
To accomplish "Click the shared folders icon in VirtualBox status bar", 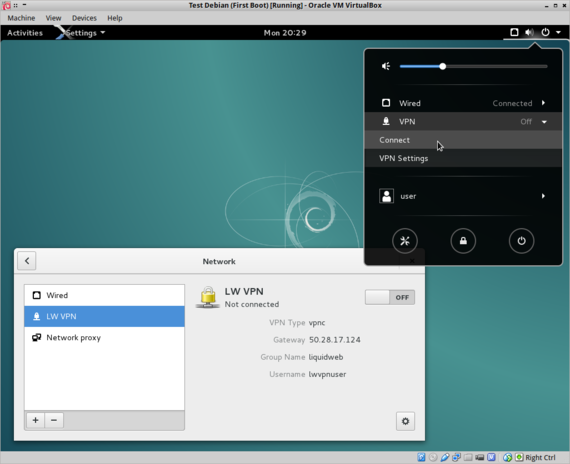I will (468, 457).
